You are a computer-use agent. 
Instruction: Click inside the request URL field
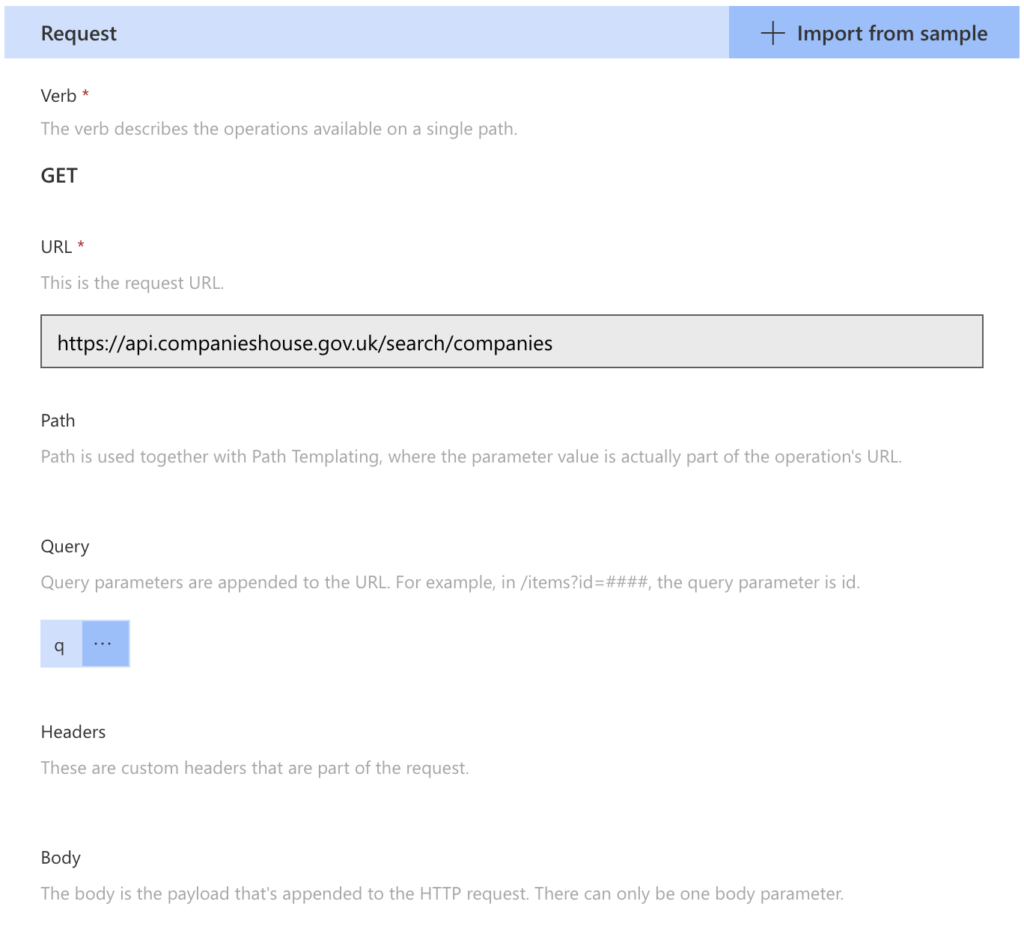512,342
